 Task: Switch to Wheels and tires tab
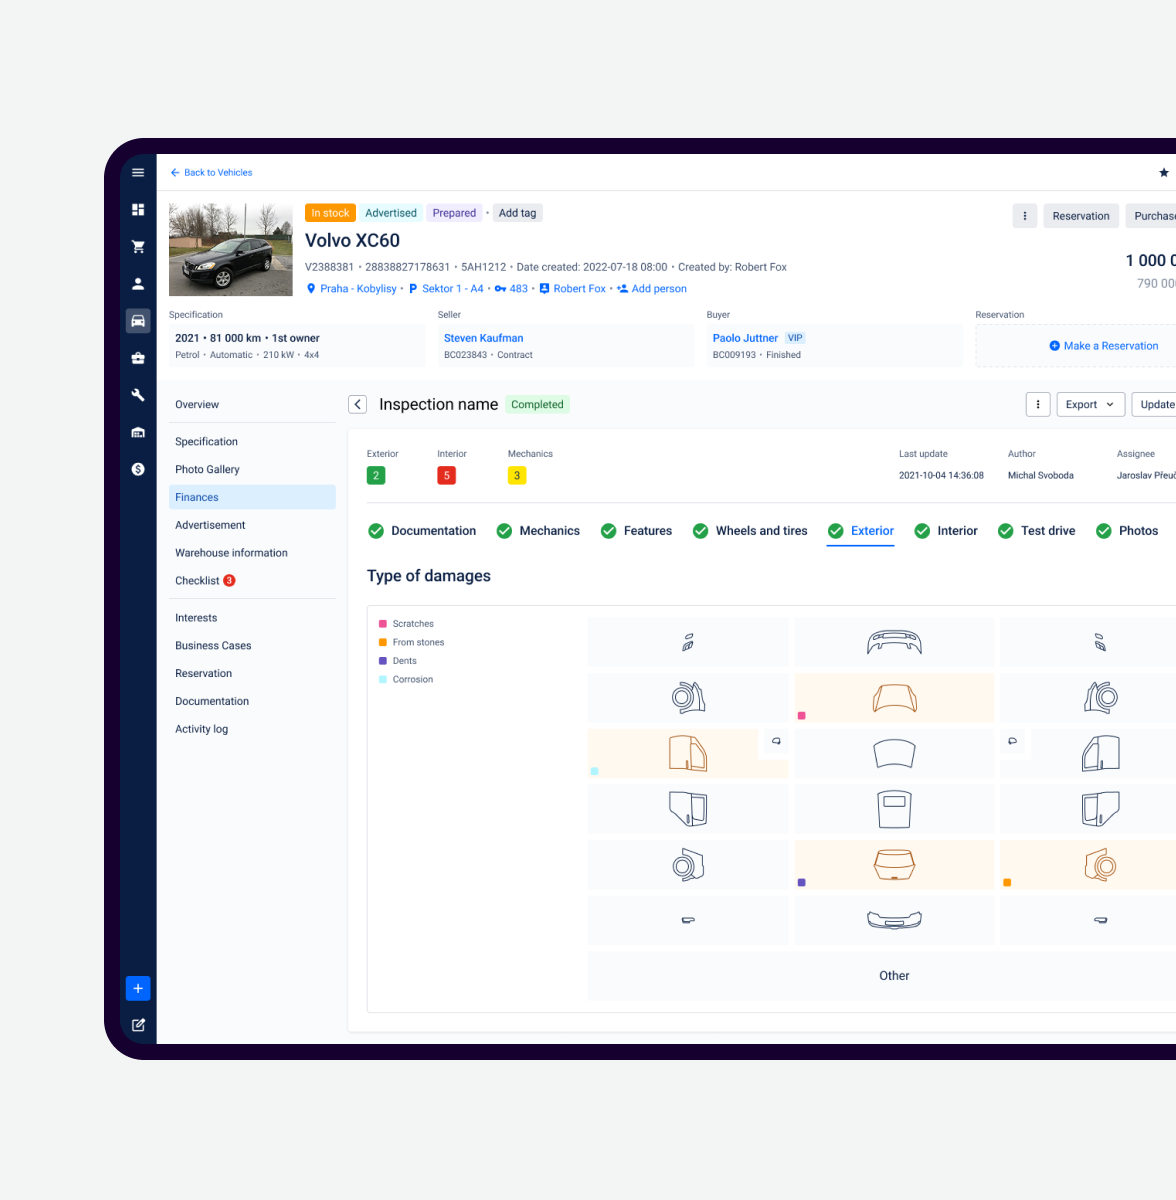click(750, 531)
